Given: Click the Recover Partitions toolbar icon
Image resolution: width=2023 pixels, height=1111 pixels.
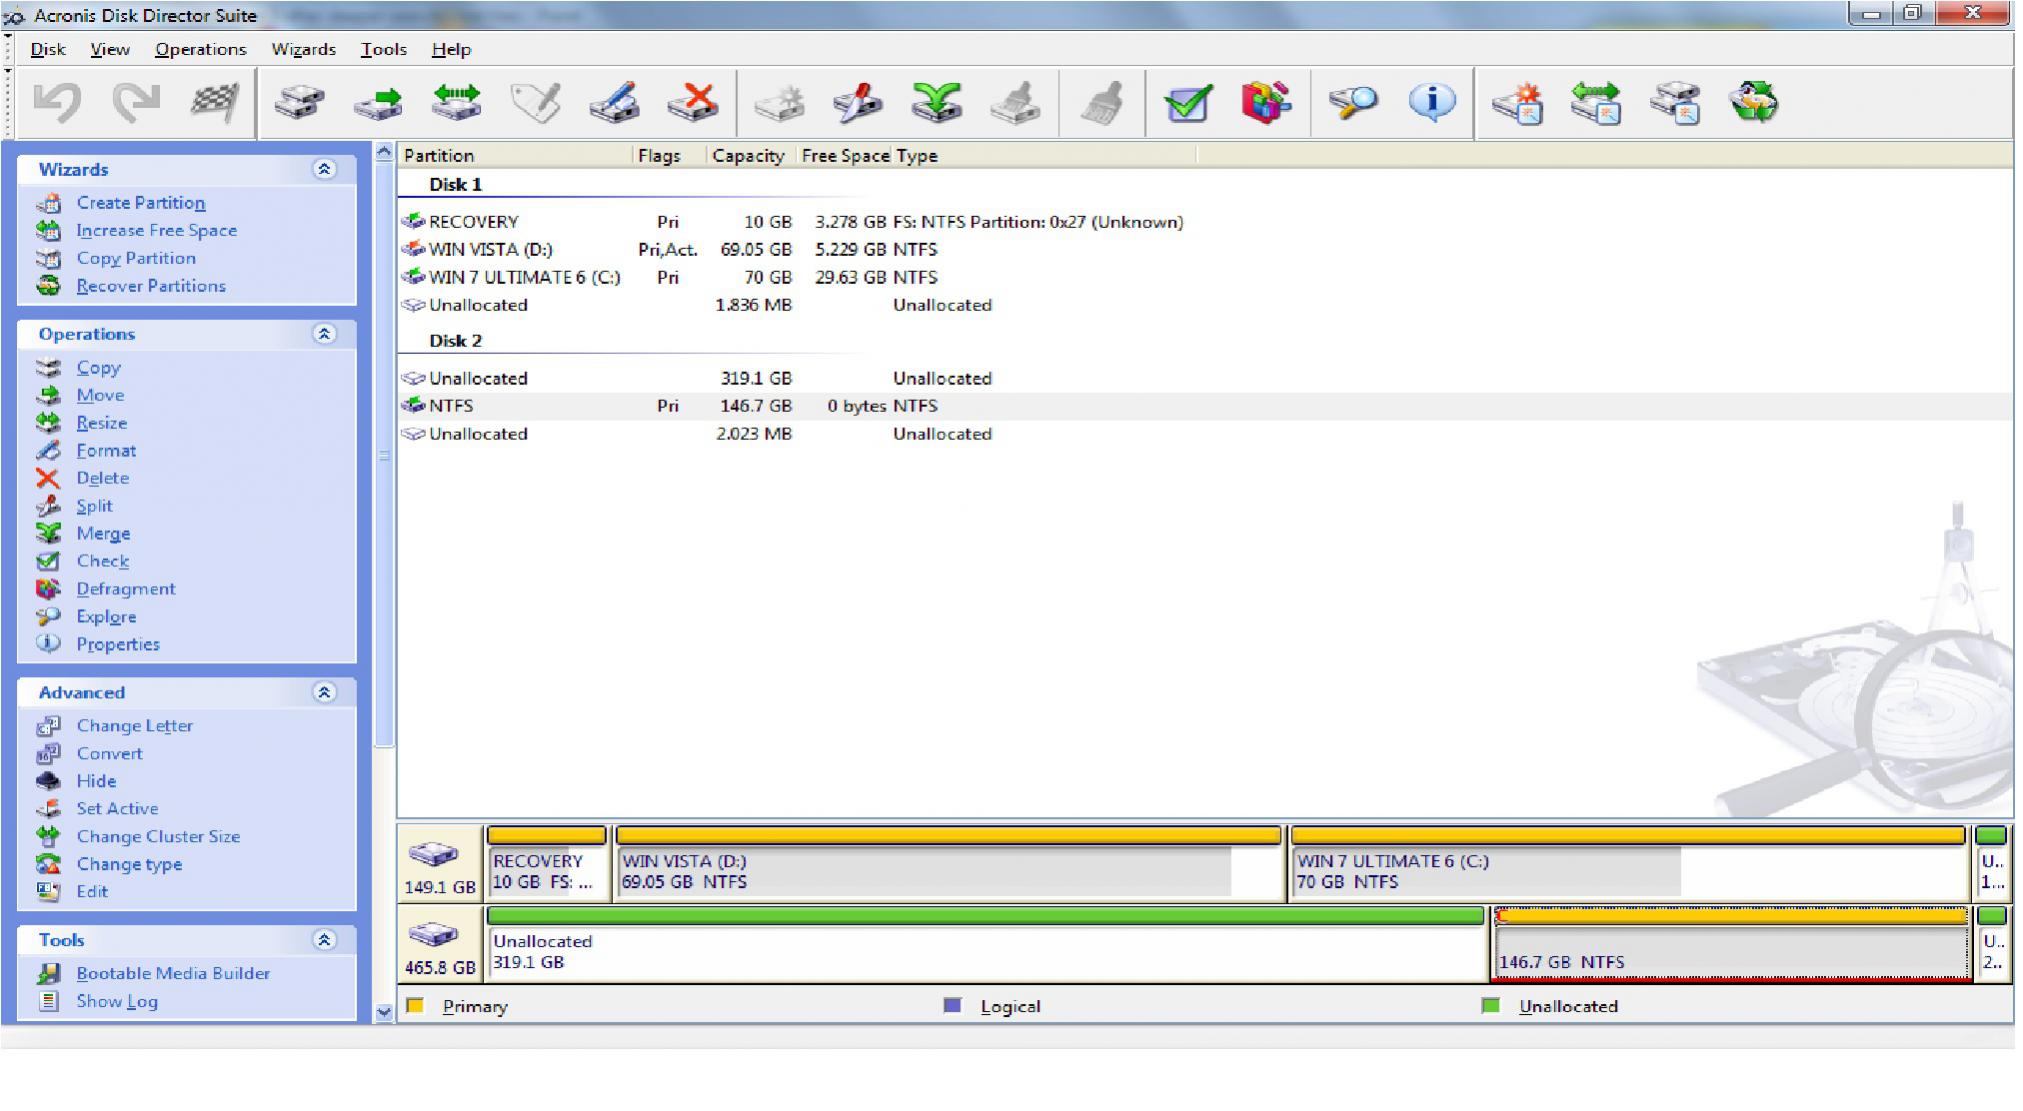Looking at the screenshot, I should 1754,102.
